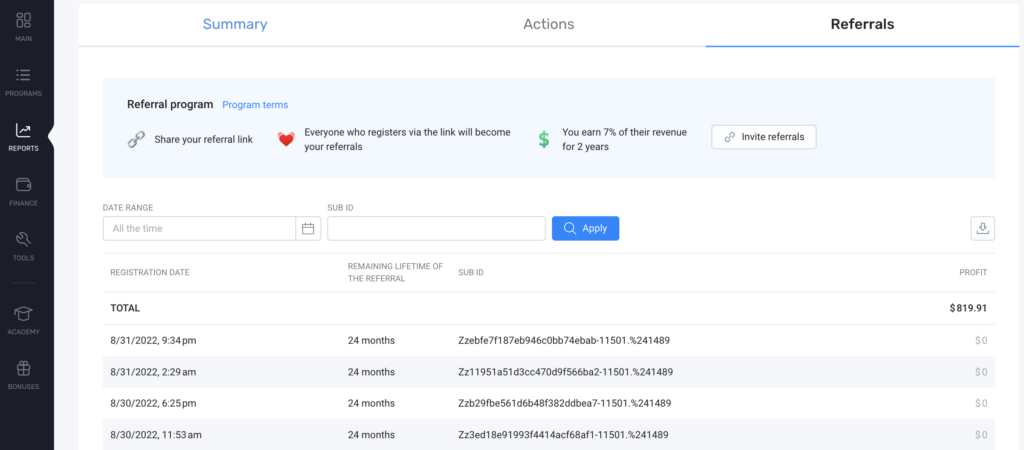
Task: Switch to the Summary tab
Action: click(235, 24)
